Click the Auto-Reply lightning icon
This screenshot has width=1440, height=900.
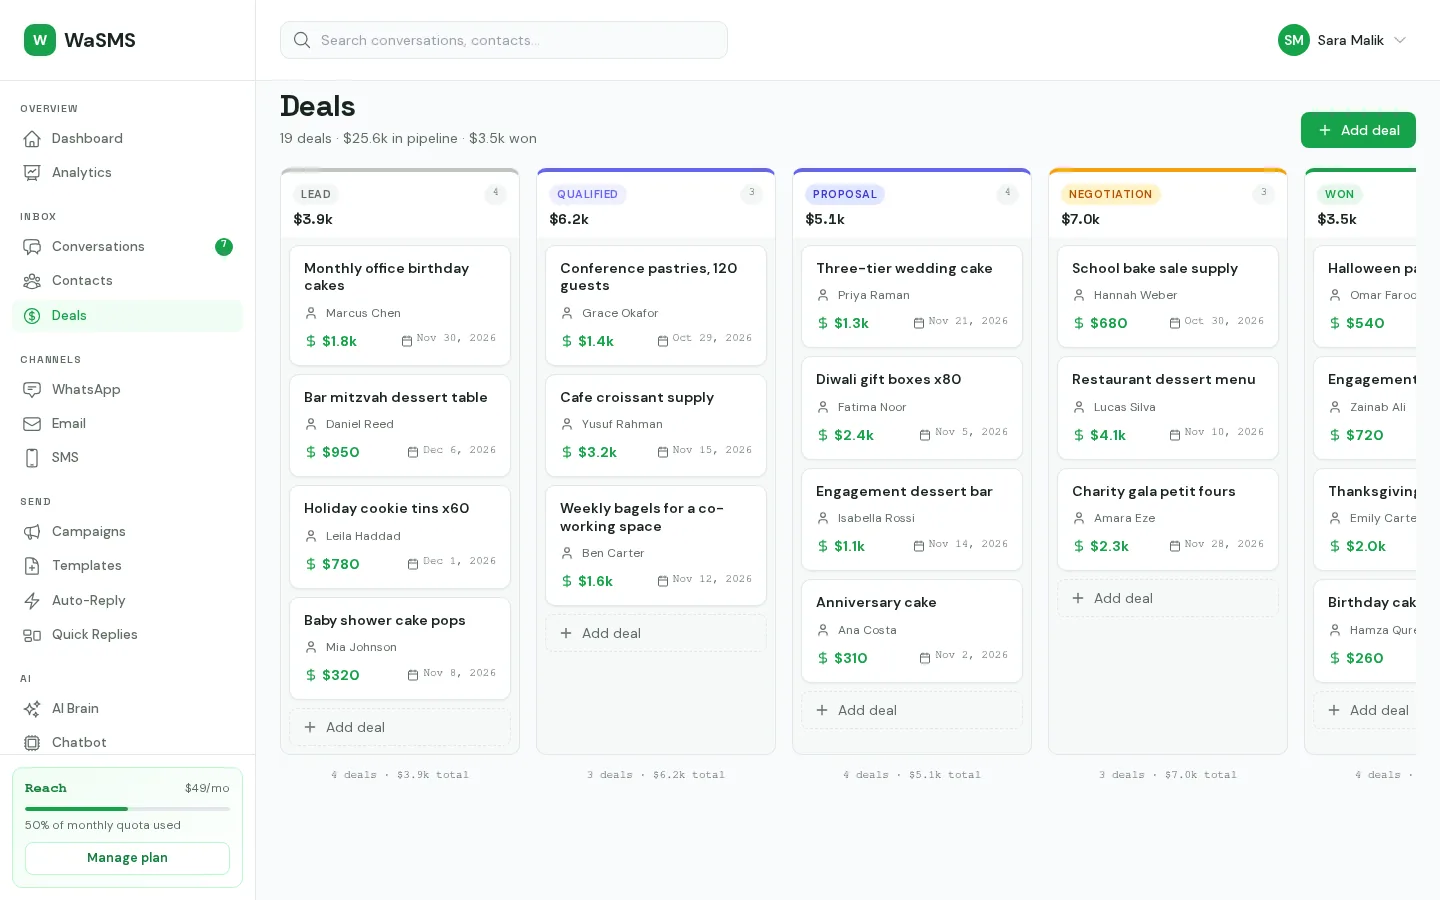[x=32, y=601]
